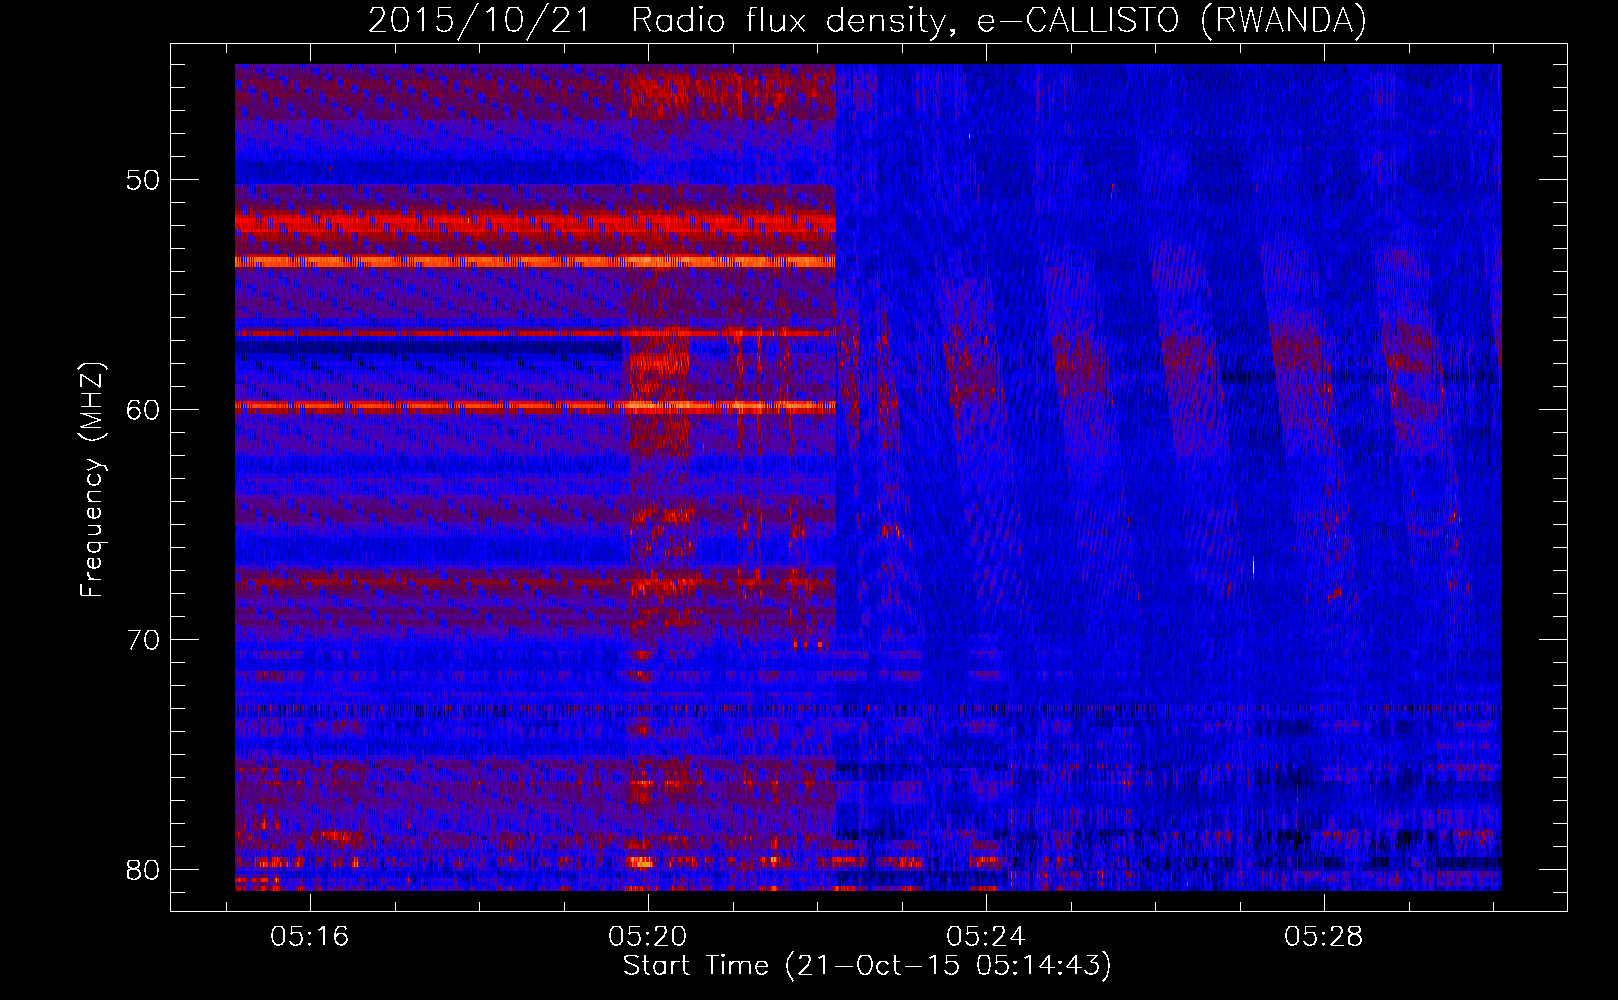
Task: Click the 05:20 time tick label
Action: pyautogui.click(x=648, y=936)
